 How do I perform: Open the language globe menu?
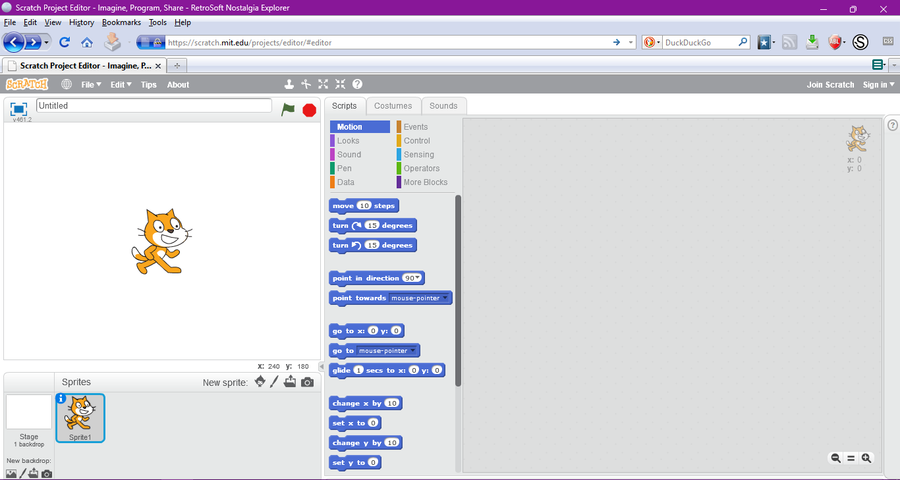tap(67, 84)
